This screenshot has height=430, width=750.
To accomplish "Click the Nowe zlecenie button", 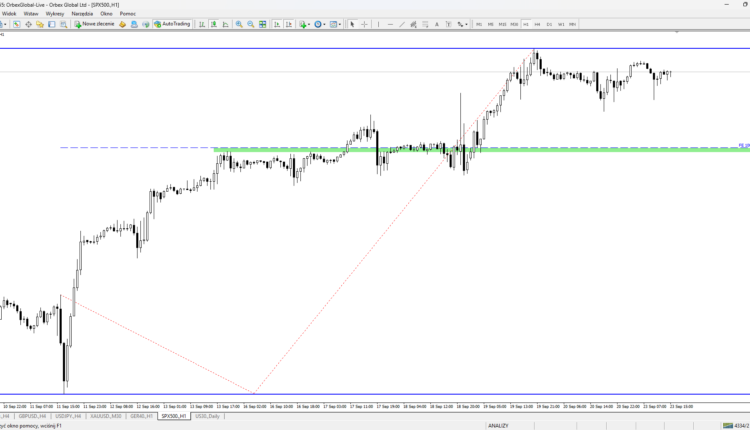I will click(94, 24).
